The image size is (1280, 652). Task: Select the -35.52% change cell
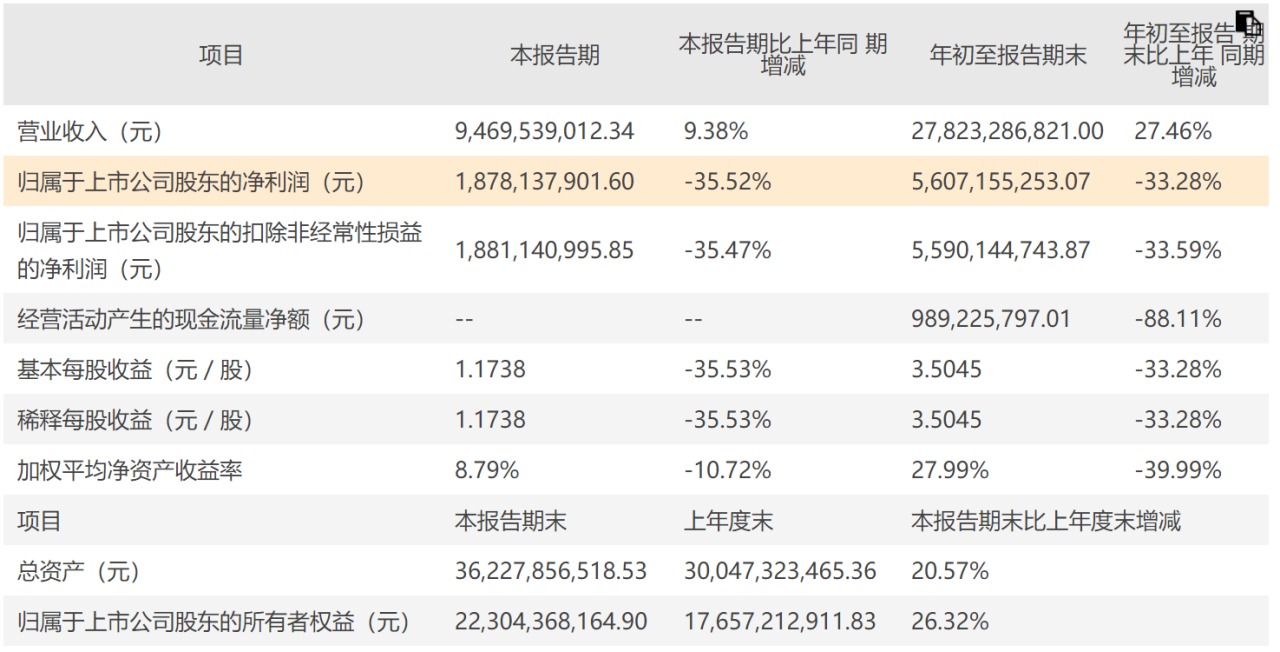point(727,182)
